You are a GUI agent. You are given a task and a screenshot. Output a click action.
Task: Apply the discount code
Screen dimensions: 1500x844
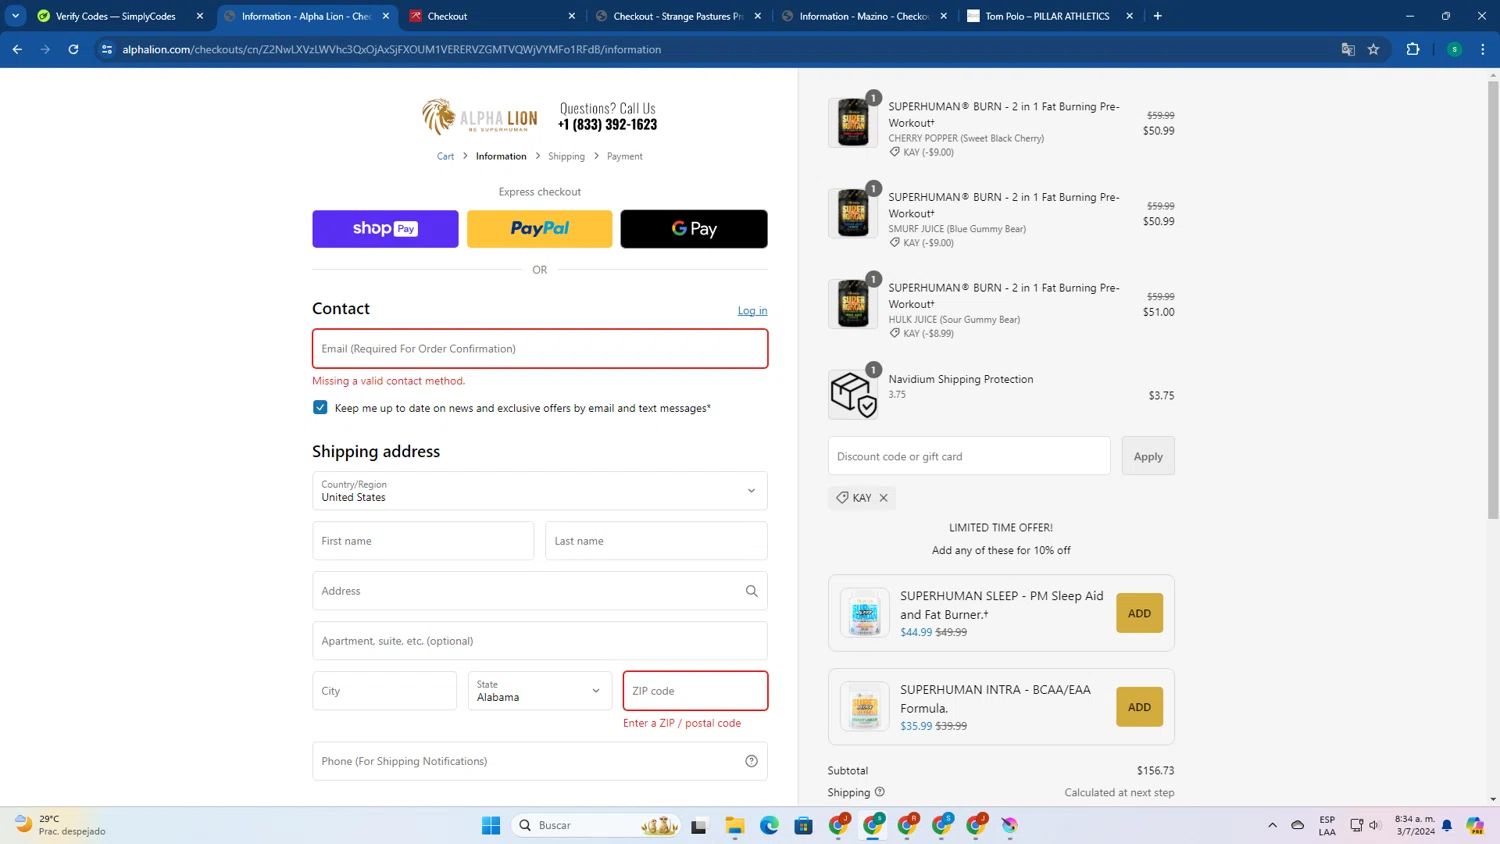1148,456
